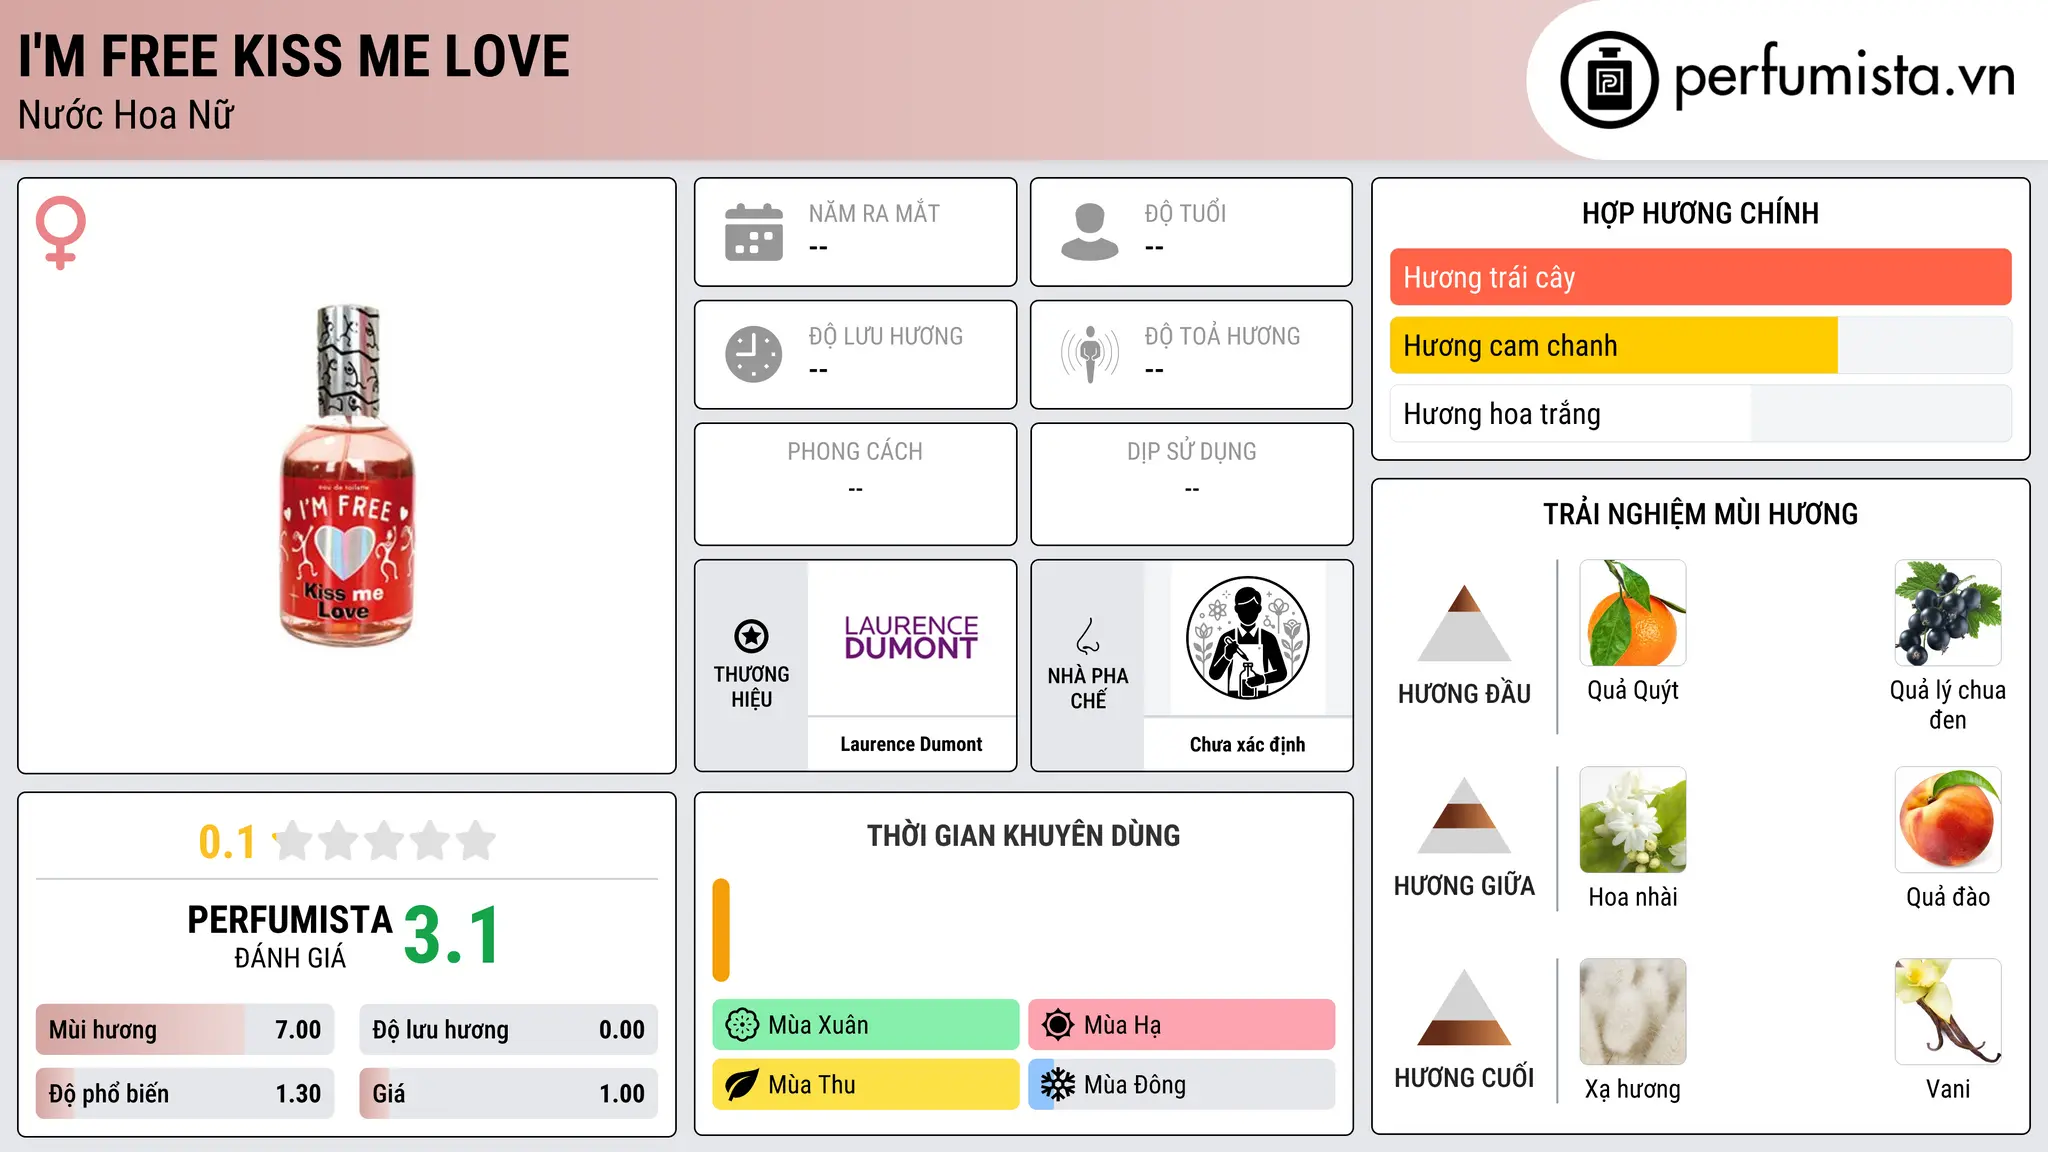This screenshot has height=1152, width=2048.
Task: Open the Laurence Dumont brand logo
Action: tap(911, 638)
